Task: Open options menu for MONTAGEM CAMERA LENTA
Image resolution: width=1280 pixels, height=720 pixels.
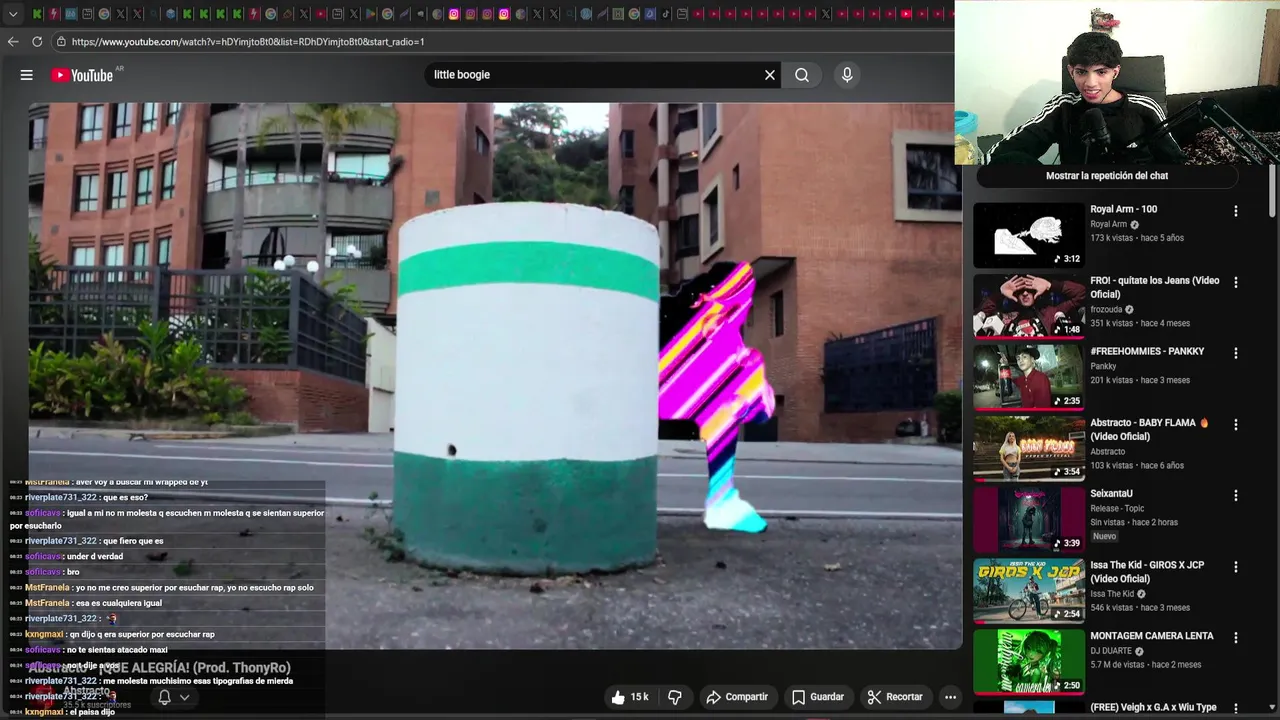Action: pos(1236,637)
